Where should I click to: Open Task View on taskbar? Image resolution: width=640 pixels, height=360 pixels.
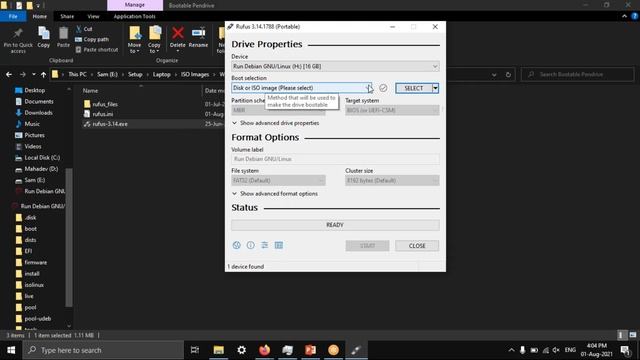click(195, 350)
